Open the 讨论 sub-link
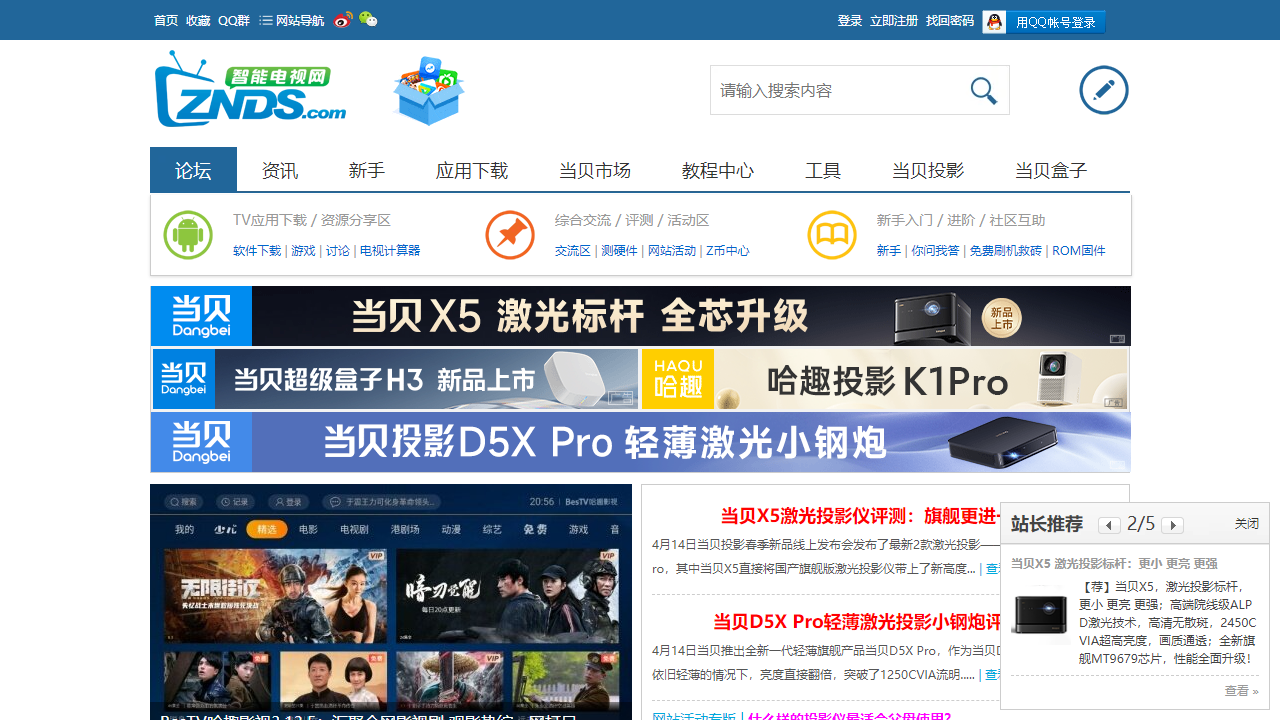The image size is (1280, 720). tap(338, 251)
